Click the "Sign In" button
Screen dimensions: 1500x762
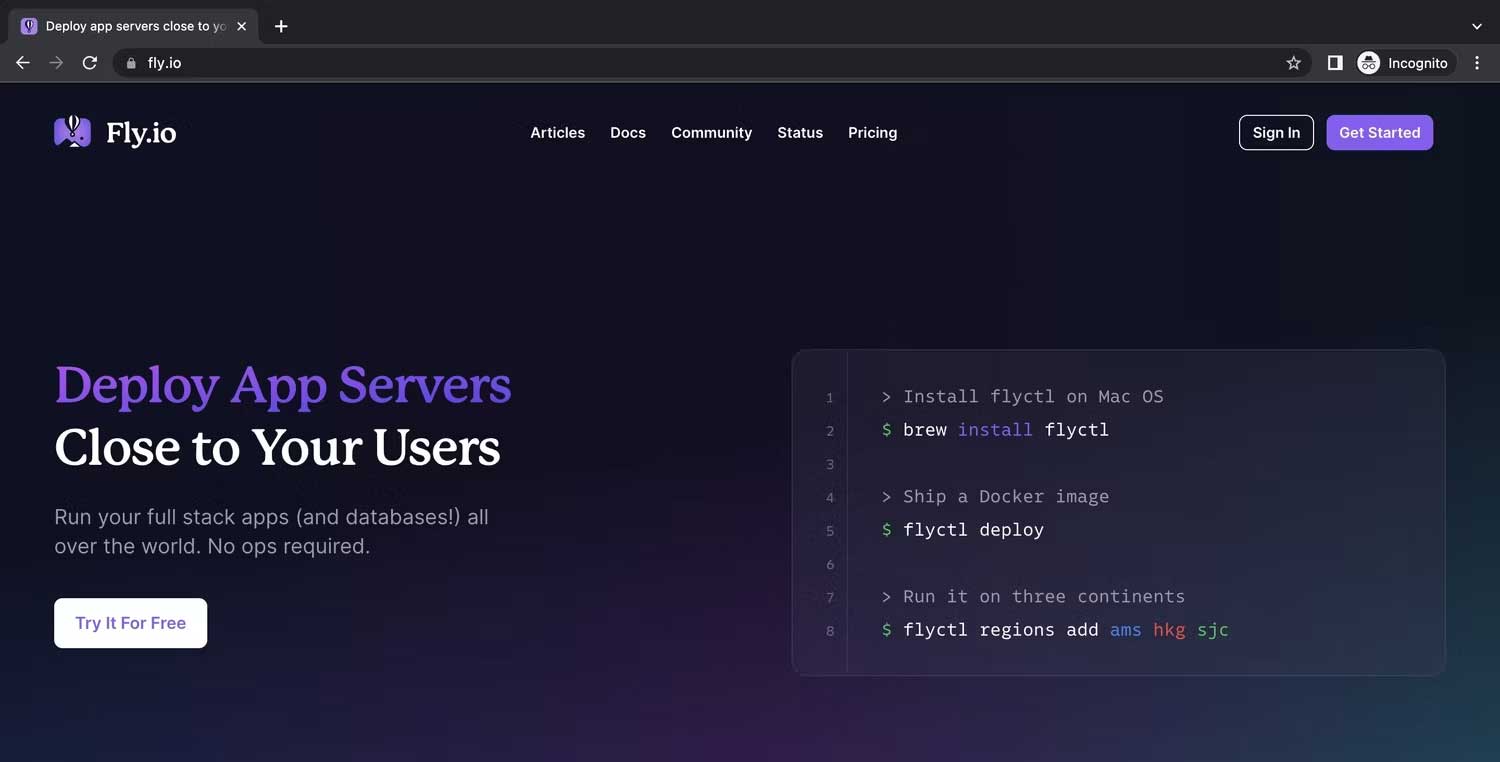coord(1276,132)
